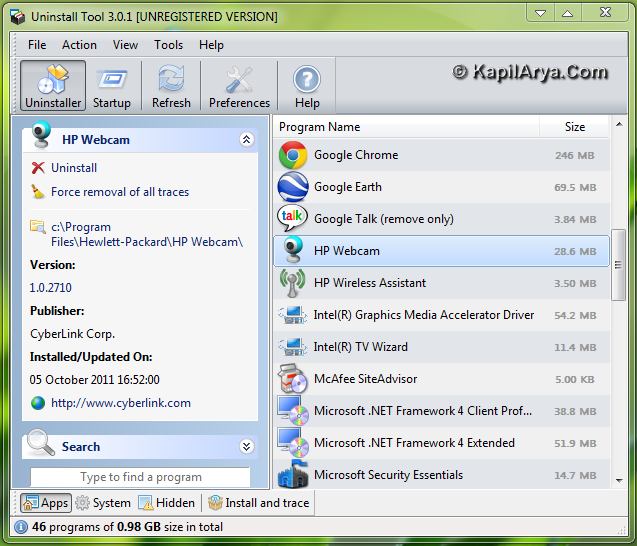Select Google Talk (remove only) row

tap(442, 219)
